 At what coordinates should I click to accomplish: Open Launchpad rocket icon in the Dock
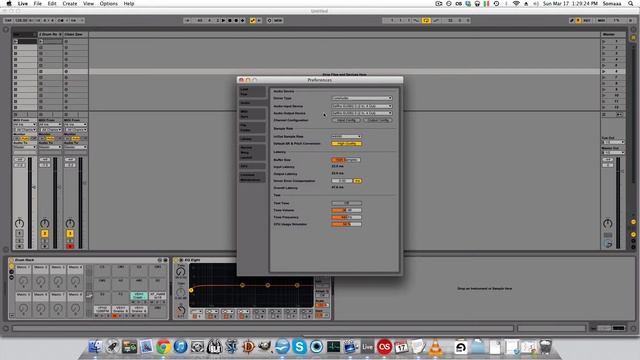(113, 347)
